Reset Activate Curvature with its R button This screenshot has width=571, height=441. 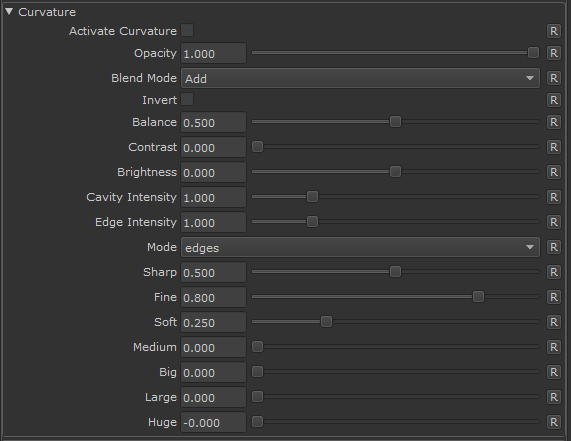[x=554, y=31]
